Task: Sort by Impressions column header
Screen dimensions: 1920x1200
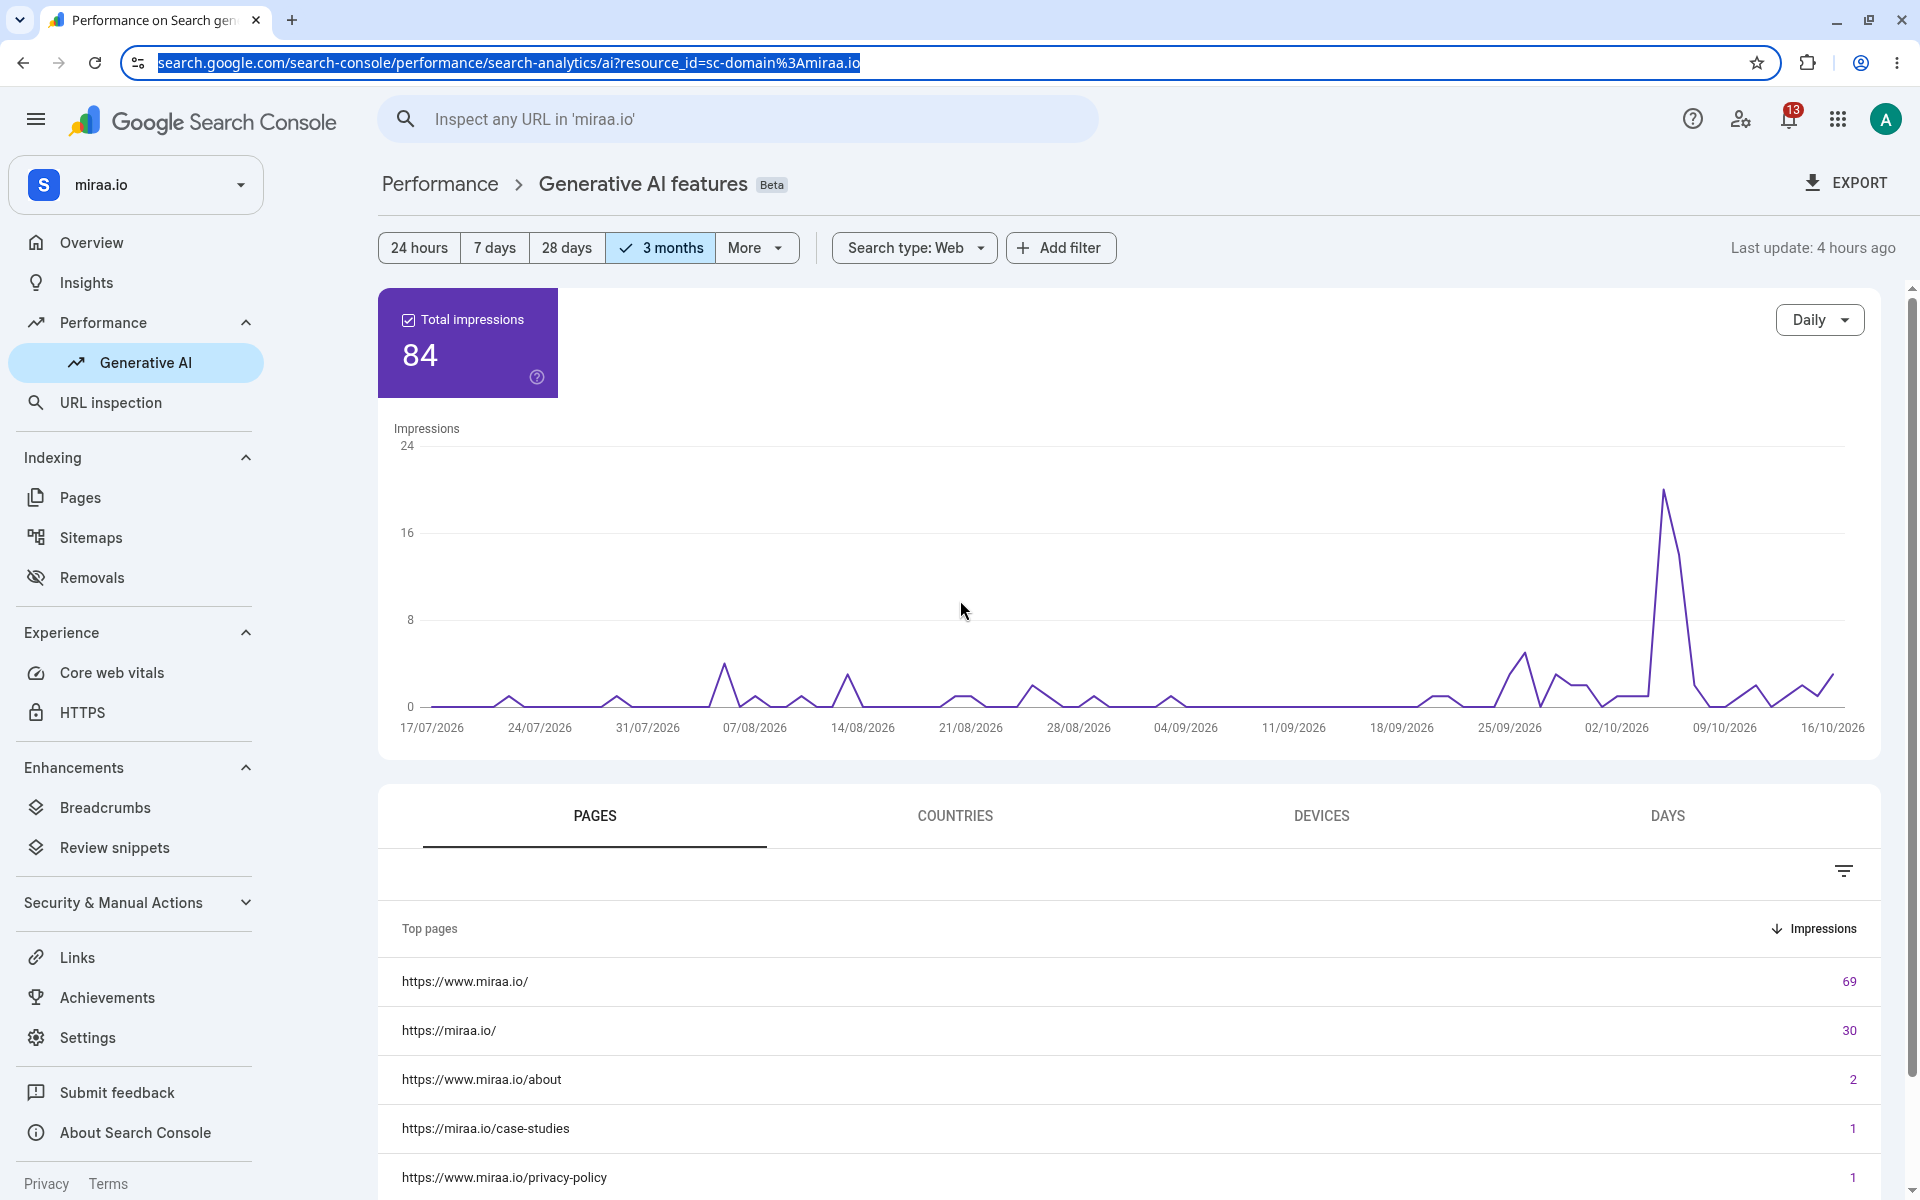Action: click(x=1813, y=929)
